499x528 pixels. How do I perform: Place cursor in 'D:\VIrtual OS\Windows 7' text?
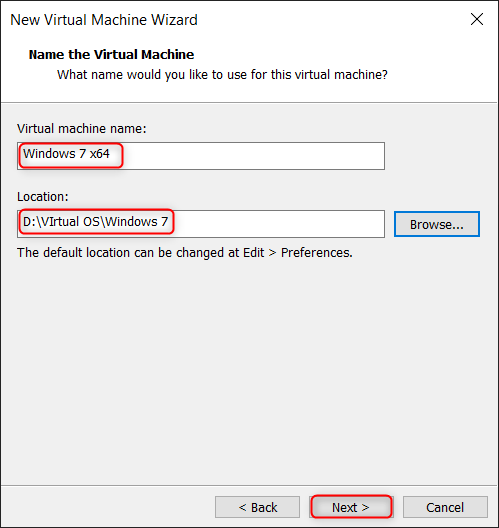tap(95, 222)
